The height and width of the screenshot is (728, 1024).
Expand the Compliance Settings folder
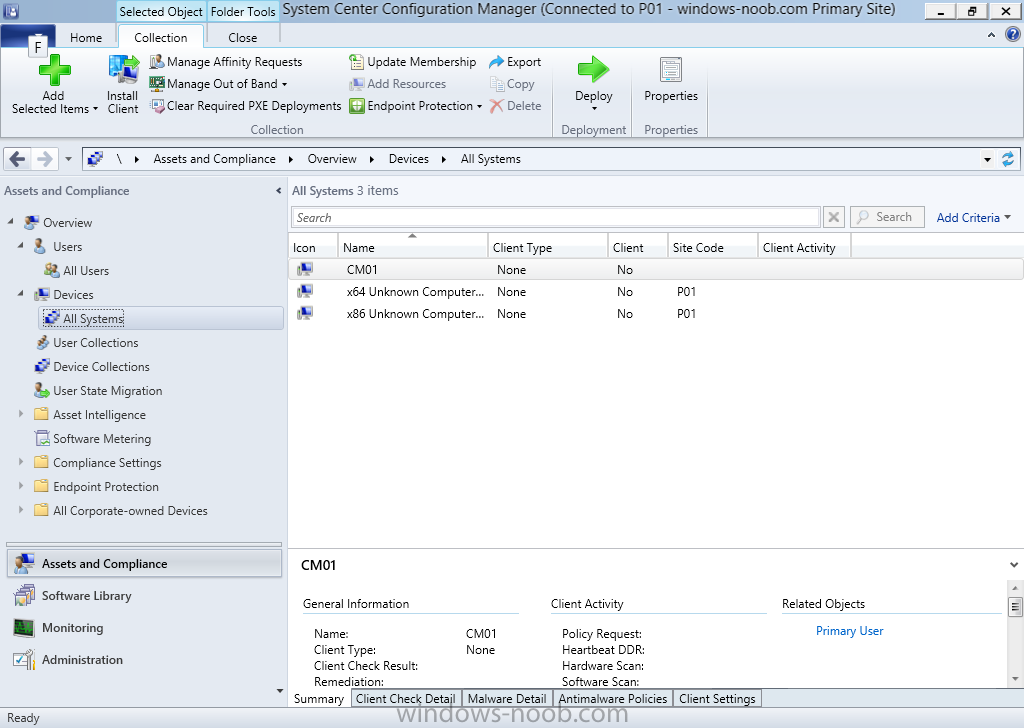coord(20,462)
